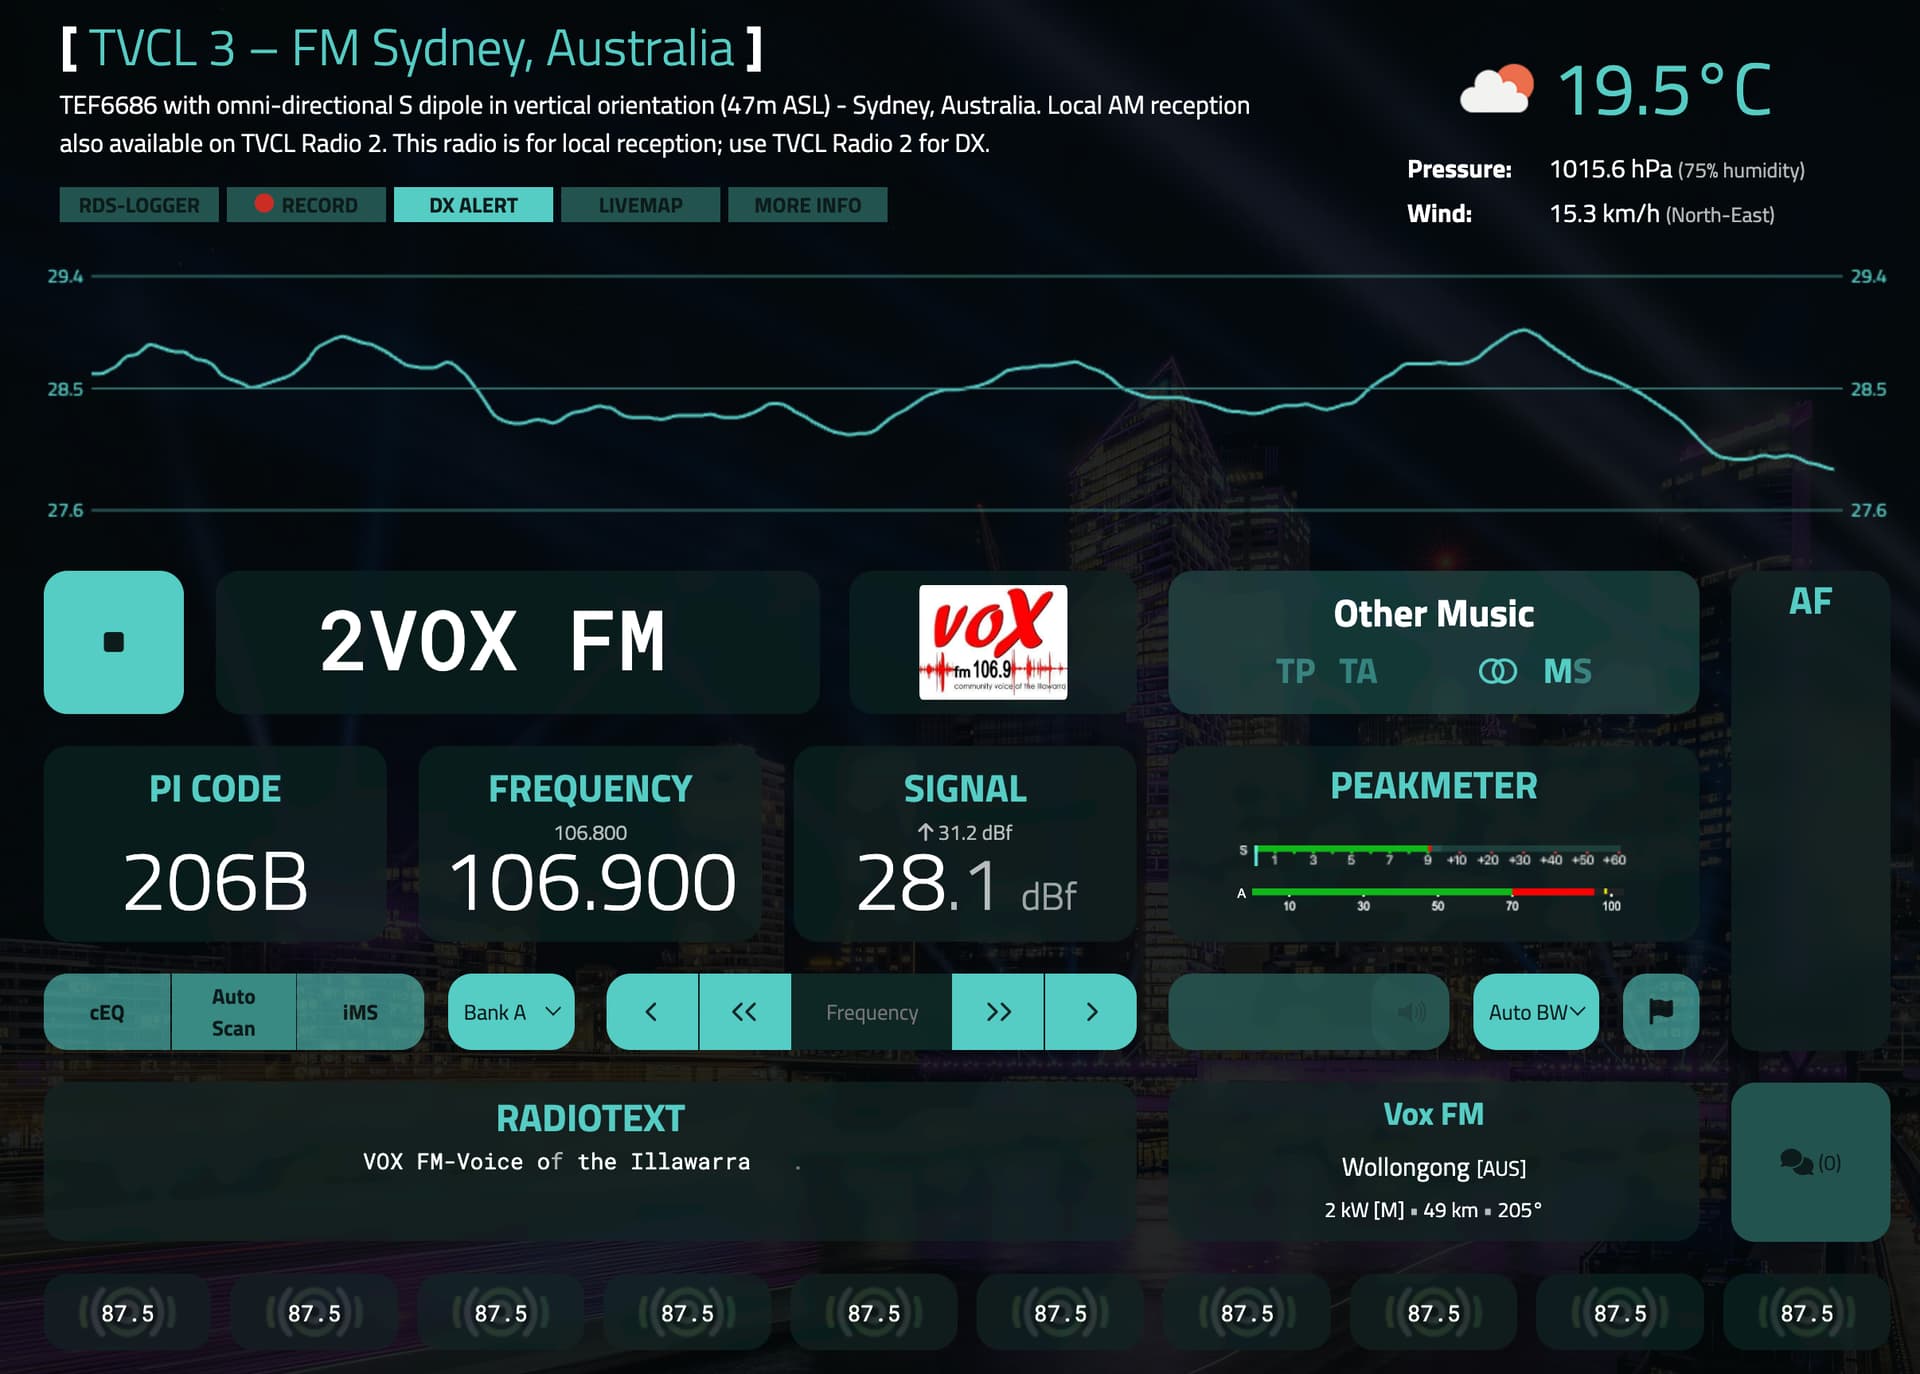Step frequency down with single left arrow

tap(652, 1012)
